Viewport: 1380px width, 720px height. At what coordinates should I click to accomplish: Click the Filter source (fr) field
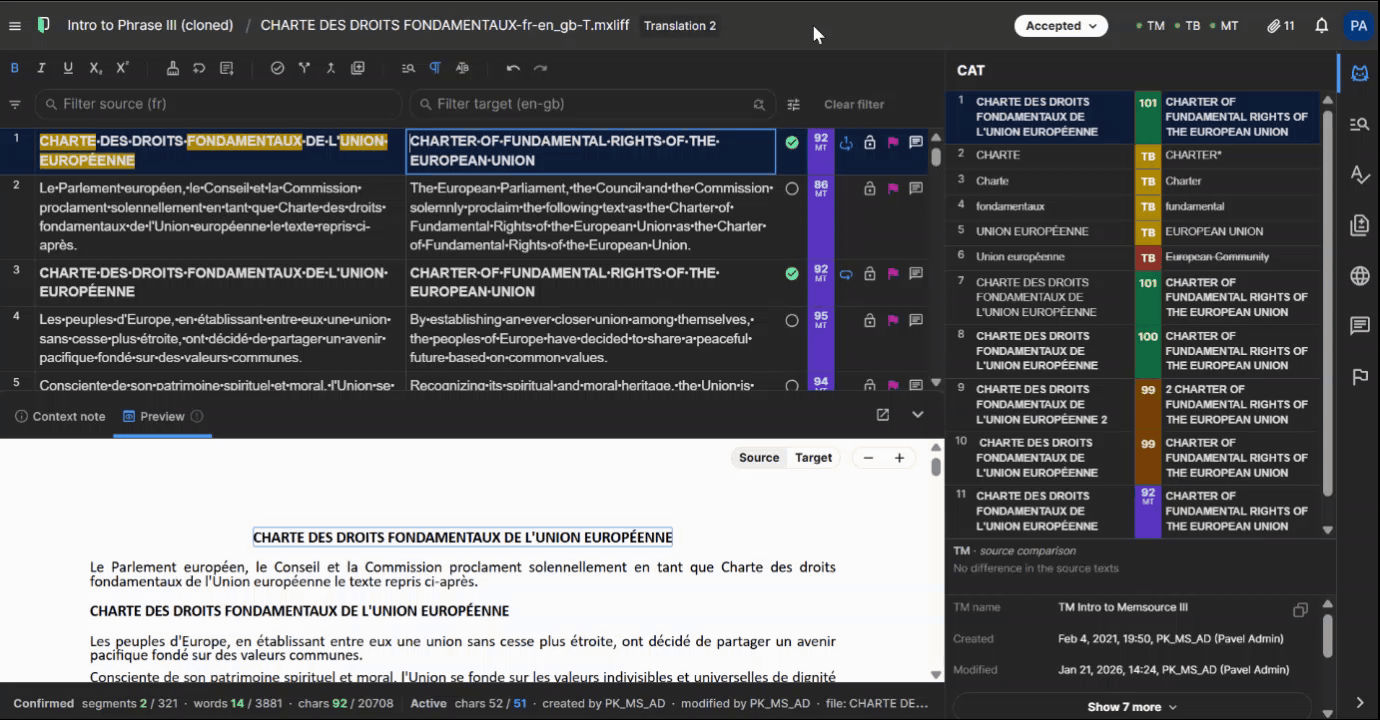218,104
